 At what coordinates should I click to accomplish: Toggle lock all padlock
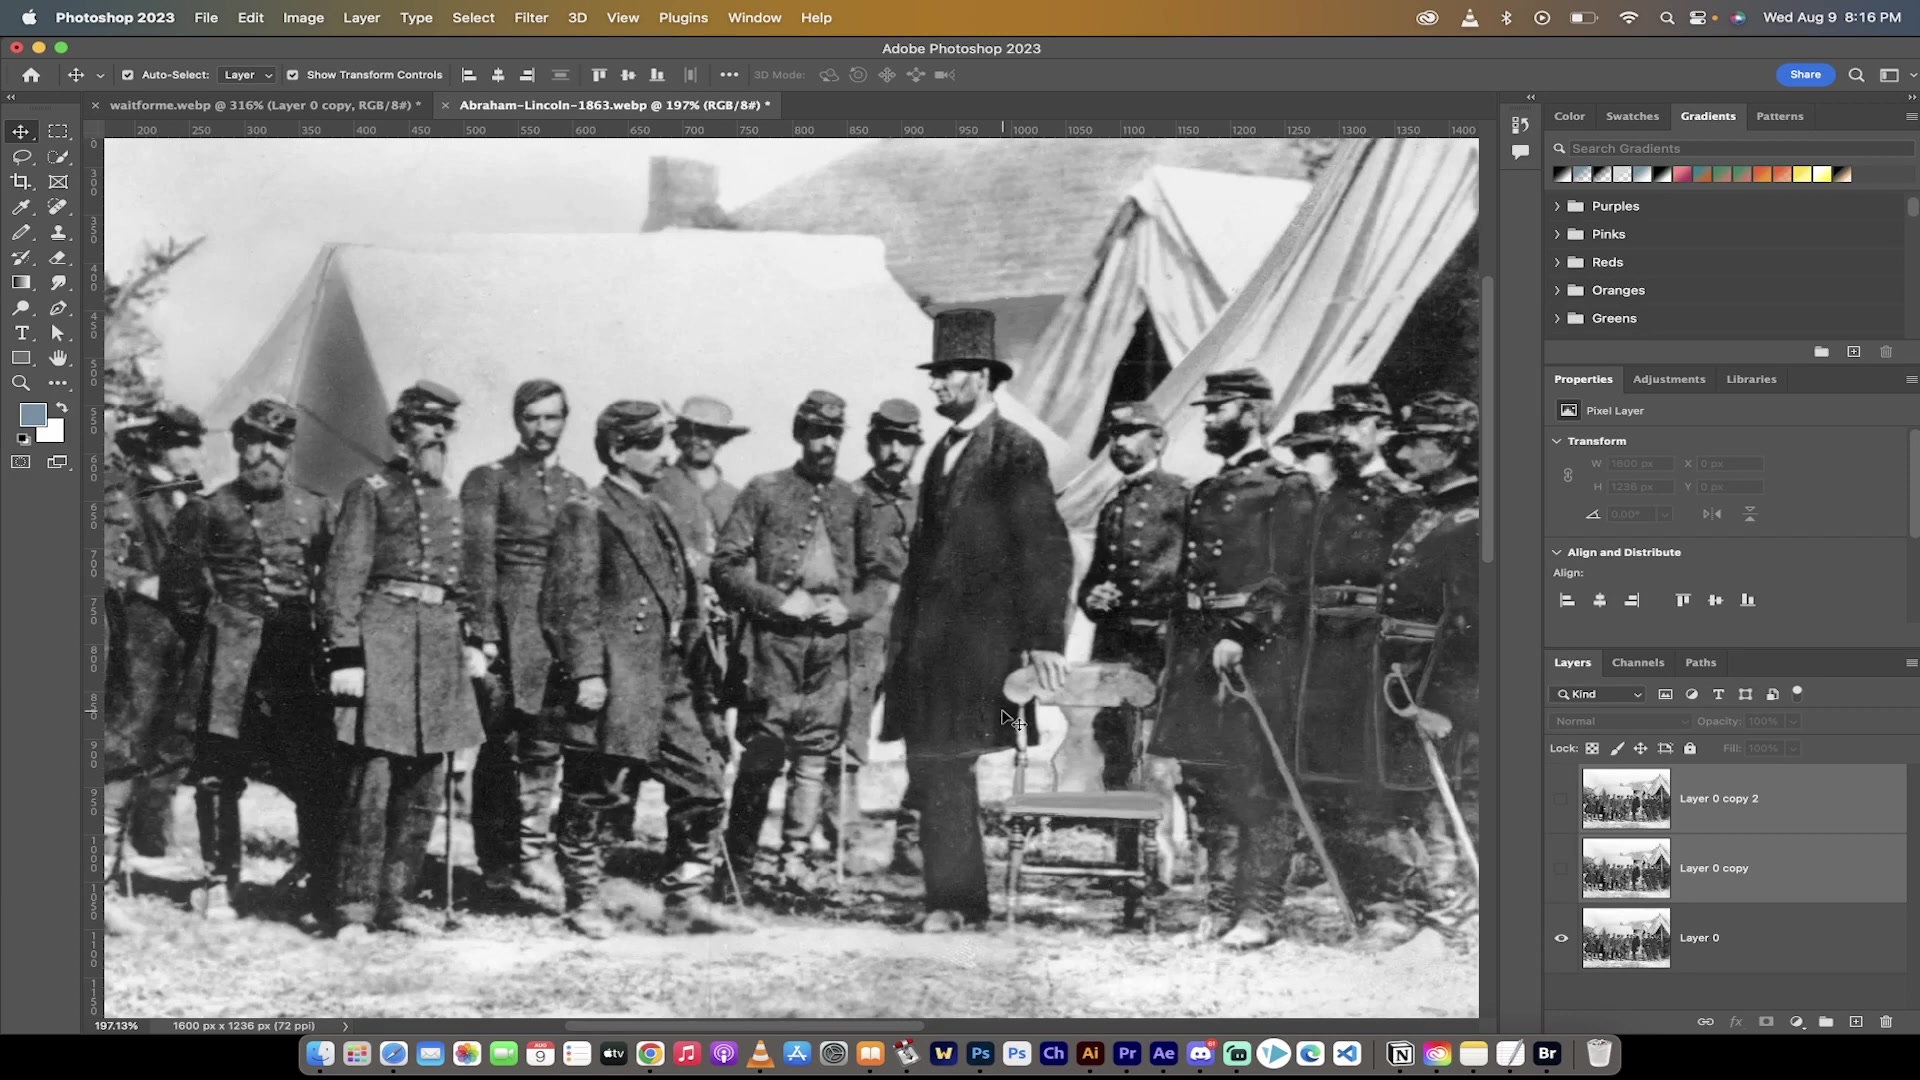(1690, 748)
